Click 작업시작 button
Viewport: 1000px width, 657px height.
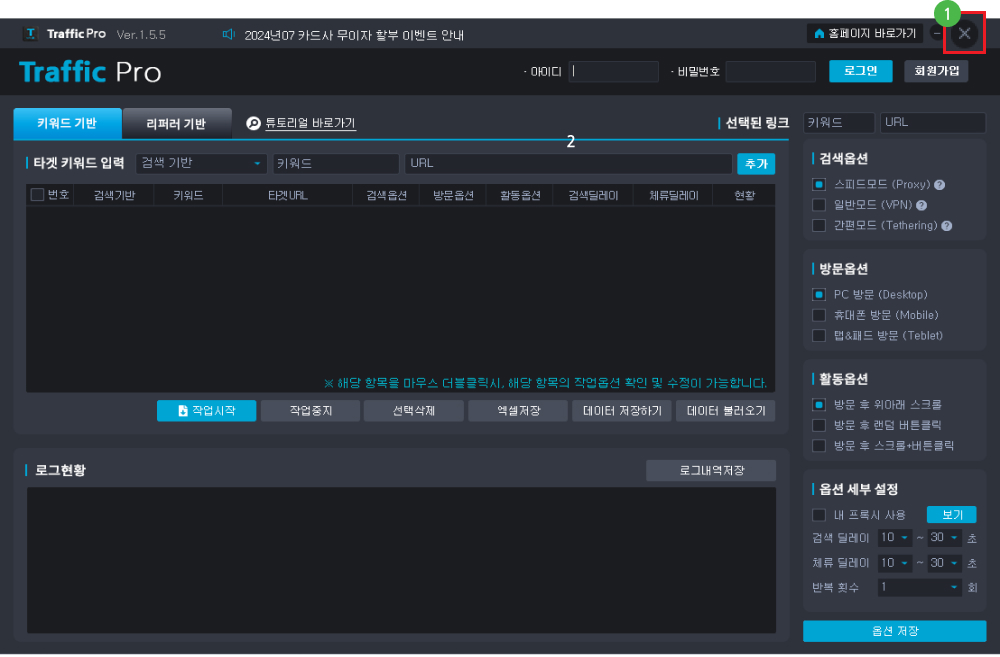point(207,411)
